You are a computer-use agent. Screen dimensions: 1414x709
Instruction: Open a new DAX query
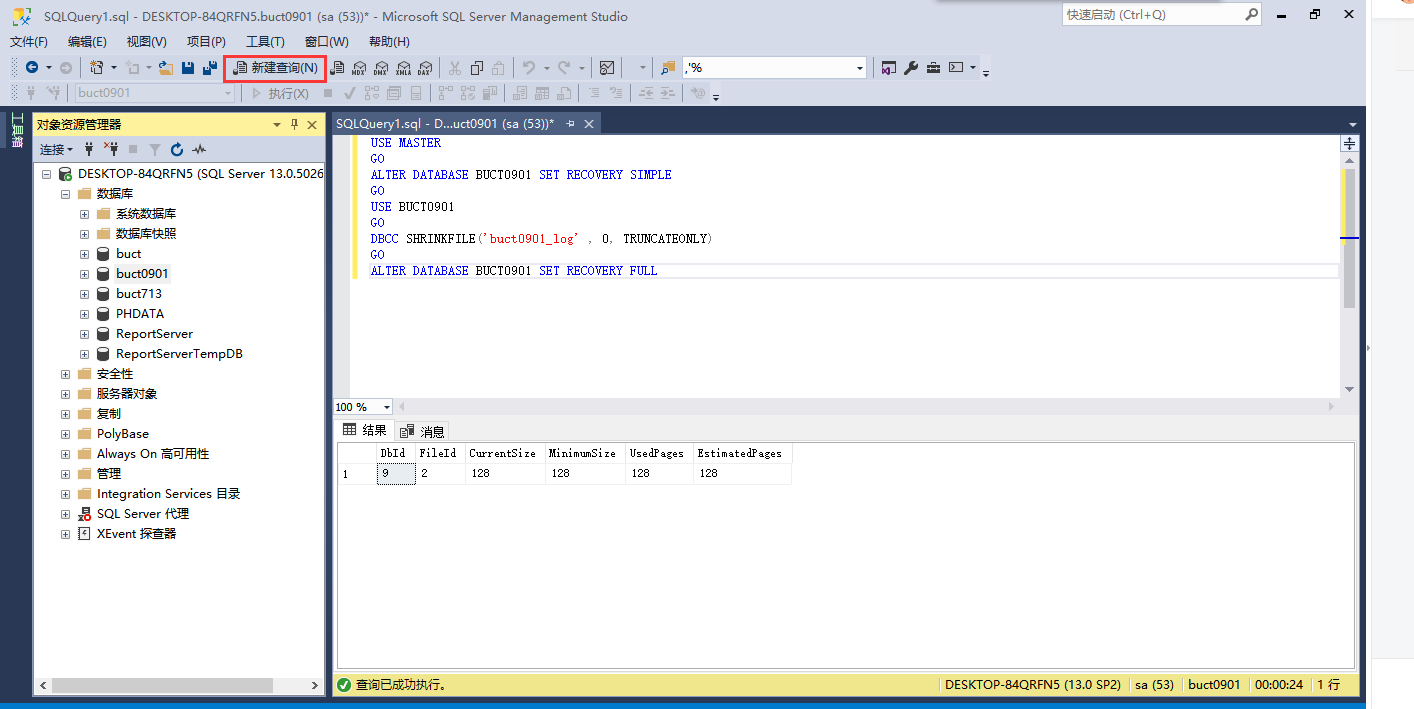(x=425, y=67)
